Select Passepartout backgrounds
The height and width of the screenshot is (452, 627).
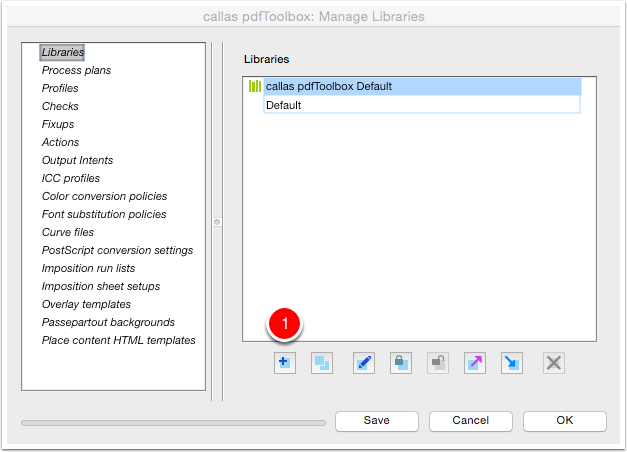pos(108,322)
